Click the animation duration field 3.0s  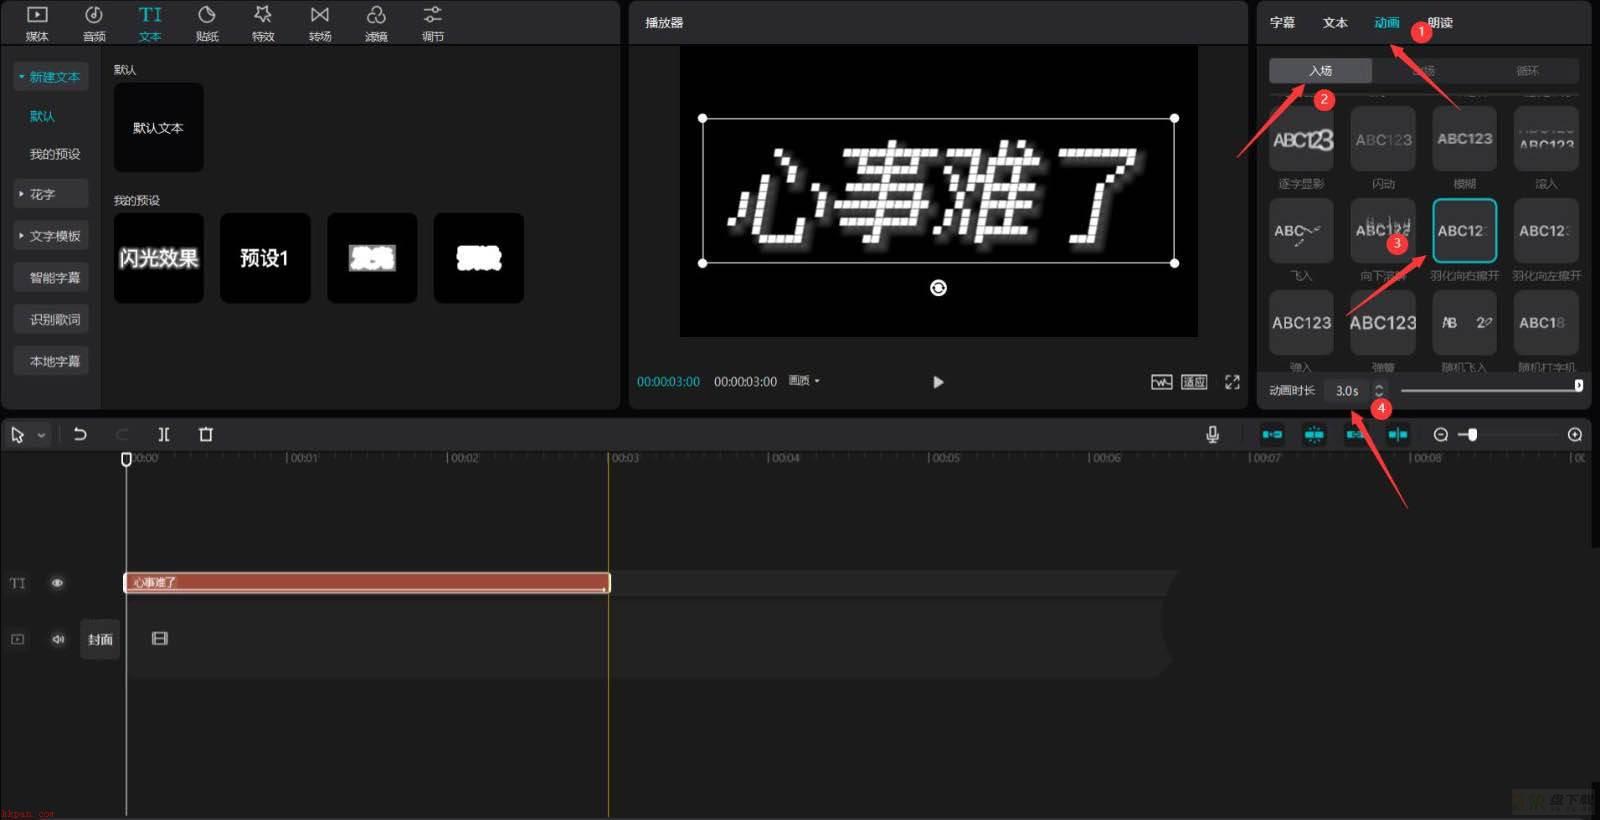pyautogui.click(x=1347, y=390)
